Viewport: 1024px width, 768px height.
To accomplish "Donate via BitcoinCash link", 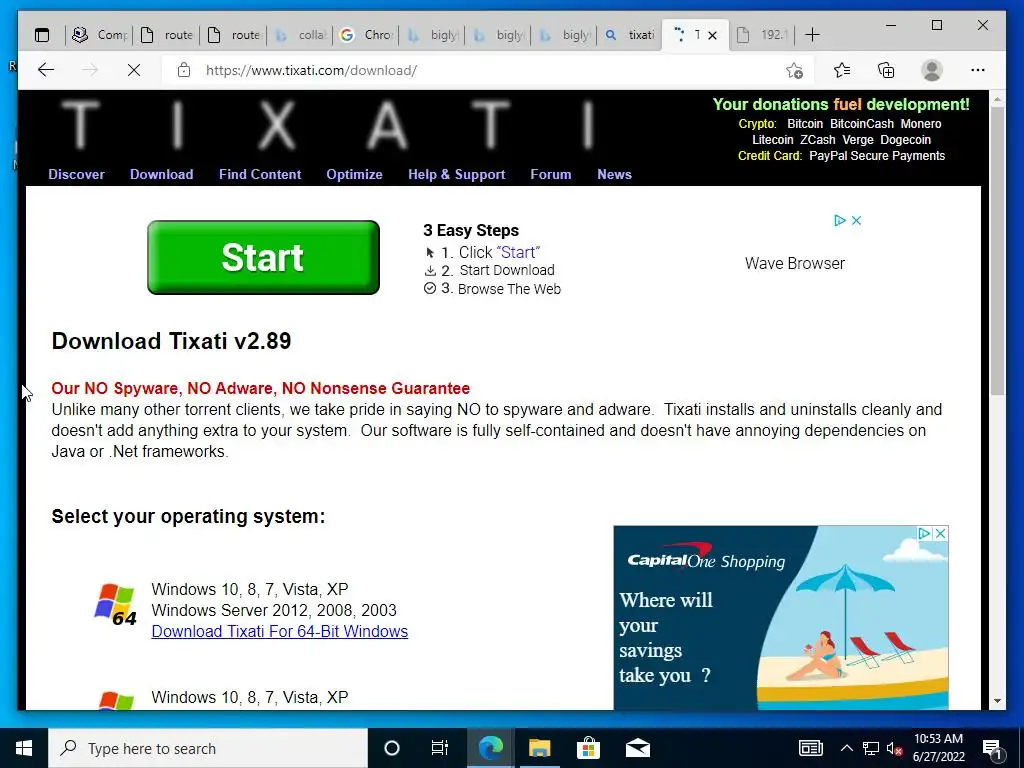I will [862, 124].
